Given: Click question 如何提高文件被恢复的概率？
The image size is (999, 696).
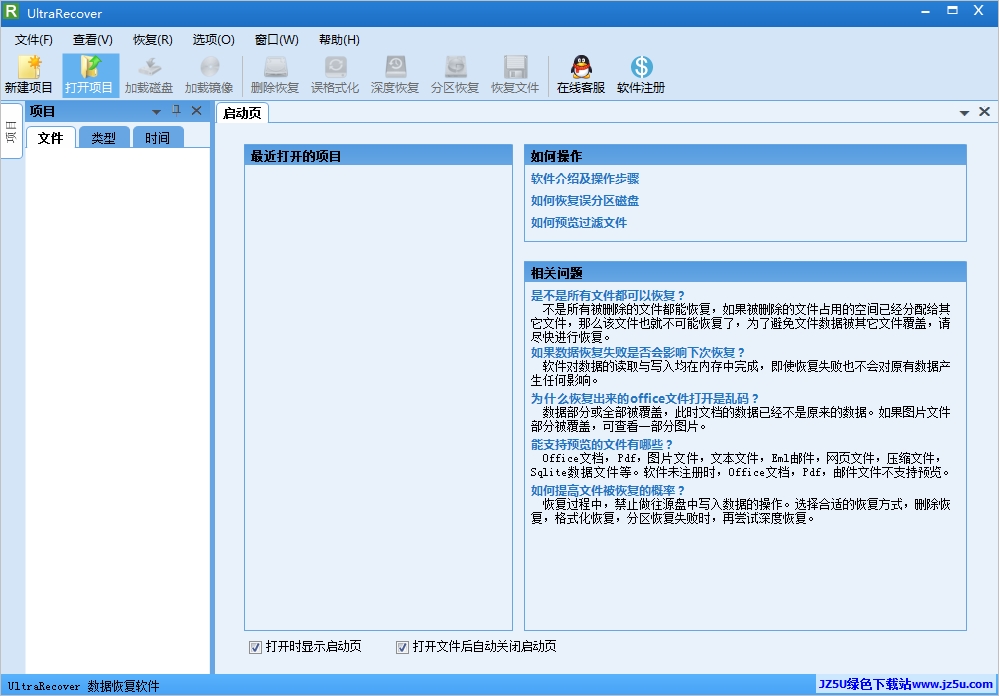Looking at the screenshot, I should point(608,490).
